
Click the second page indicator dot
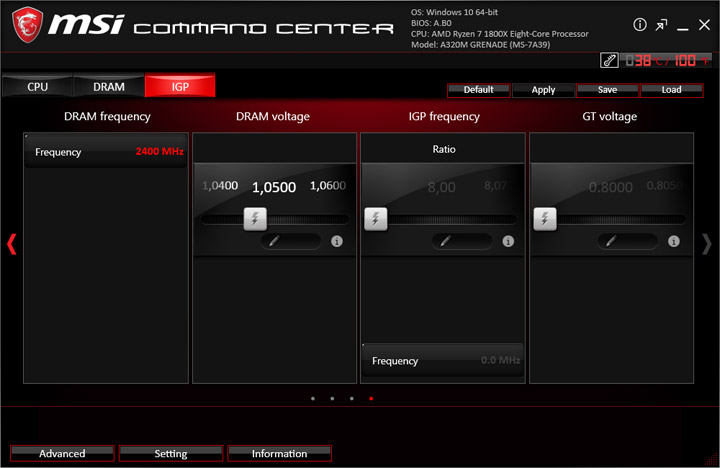[x=332, y=399]
